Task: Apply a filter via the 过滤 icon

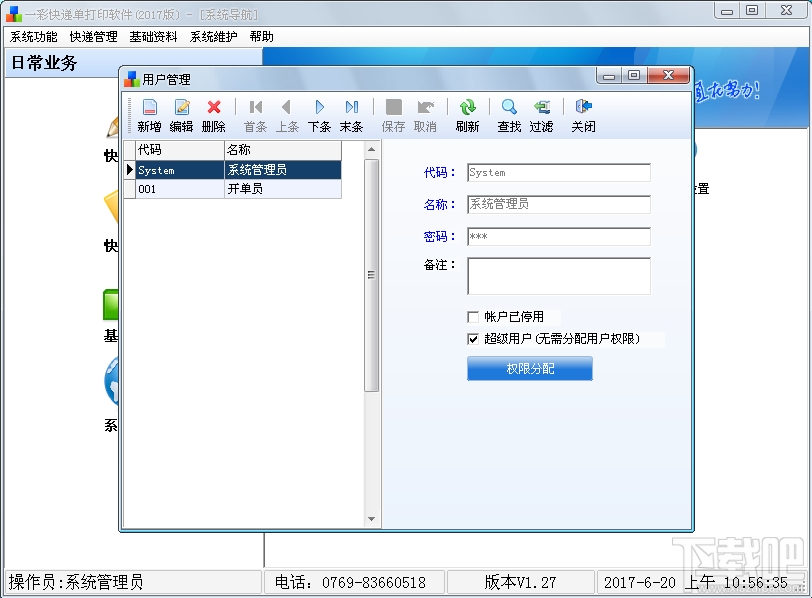Action: [543, 115]
